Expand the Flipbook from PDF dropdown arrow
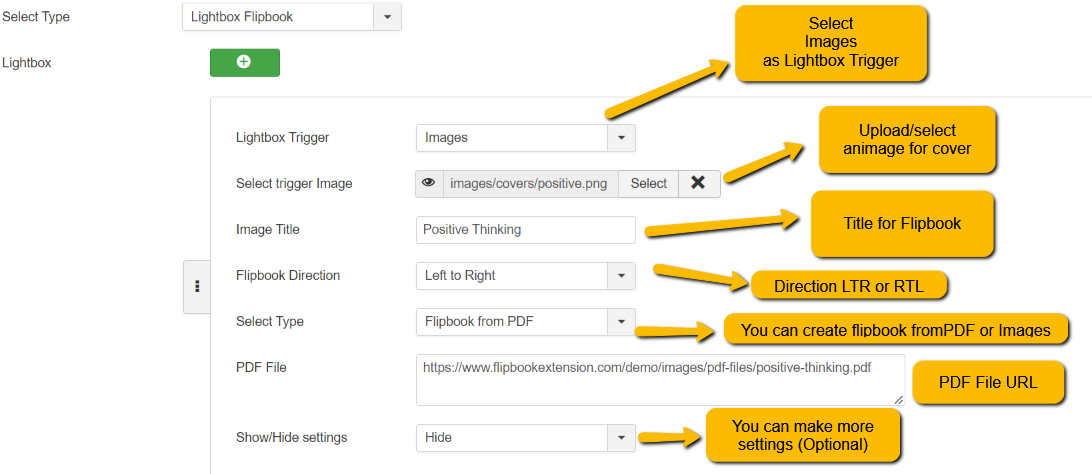1092x474 pixels. pos(621,322)
